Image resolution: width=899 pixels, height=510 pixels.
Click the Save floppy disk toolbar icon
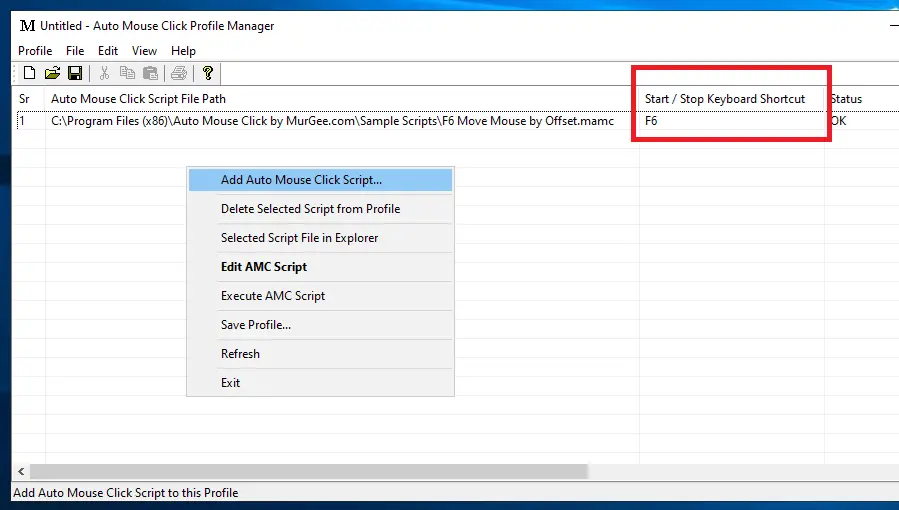(75, 73)
